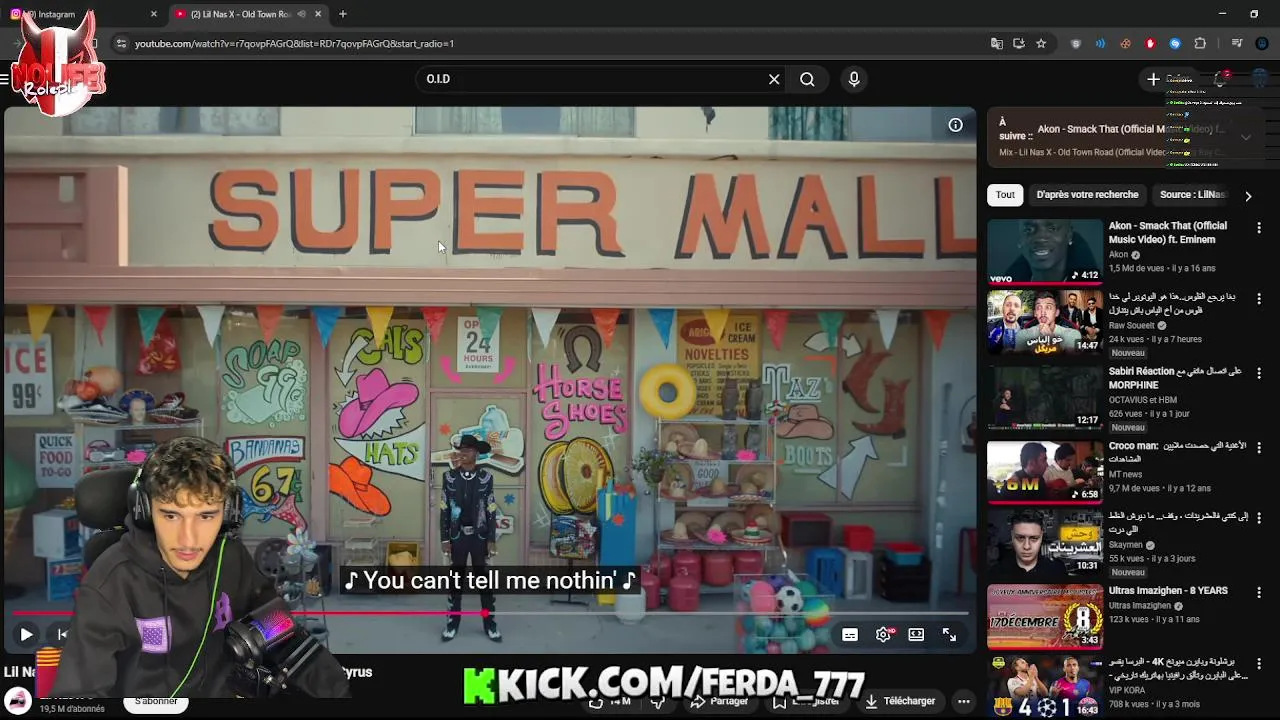Open the cookie extension icon
This screenshot has width=1280, height=720.
tap(1125, 43)
